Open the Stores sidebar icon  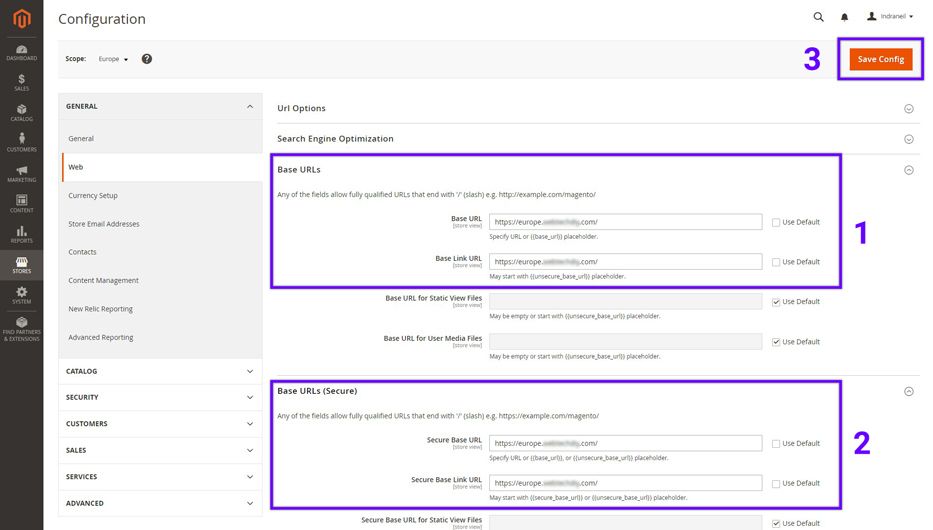point(21,265)
